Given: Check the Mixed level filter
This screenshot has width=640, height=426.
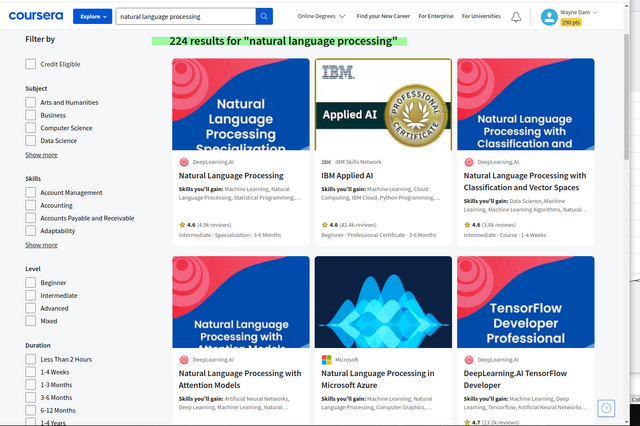Looking at the screenshot, I should tap(31, 321).
